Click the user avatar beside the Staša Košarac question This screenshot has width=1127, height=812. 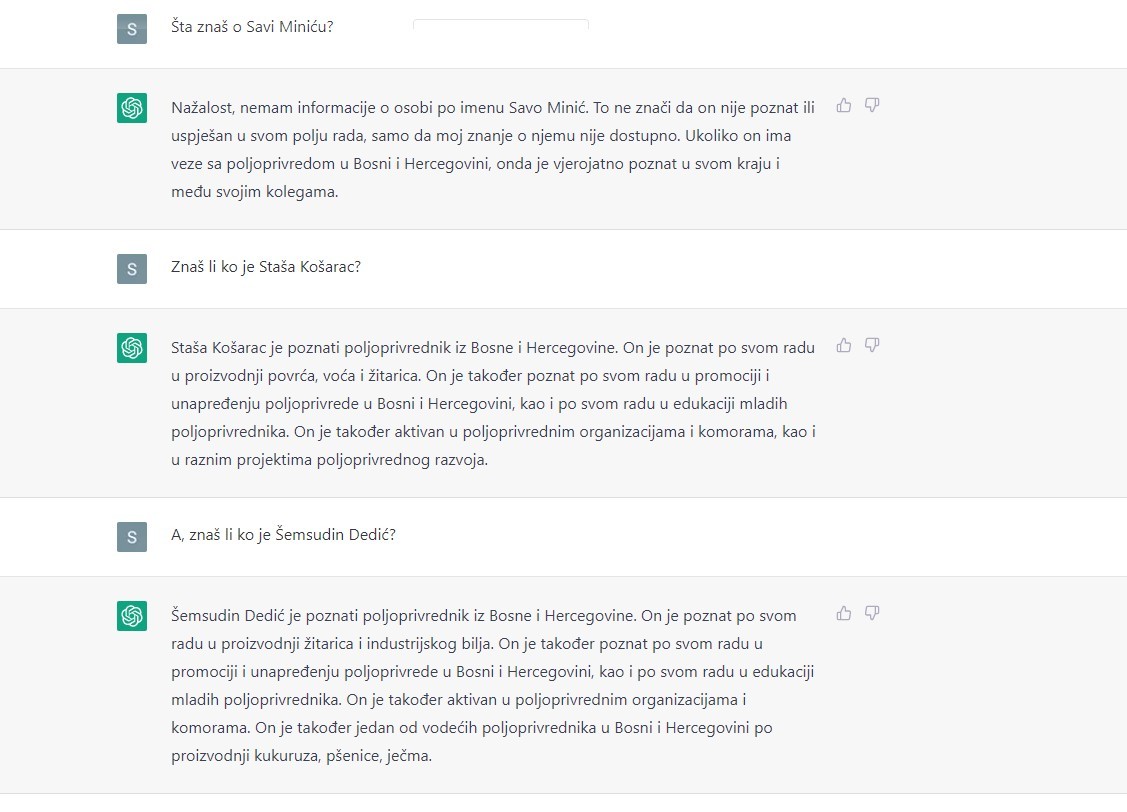[x=132, y=268]
